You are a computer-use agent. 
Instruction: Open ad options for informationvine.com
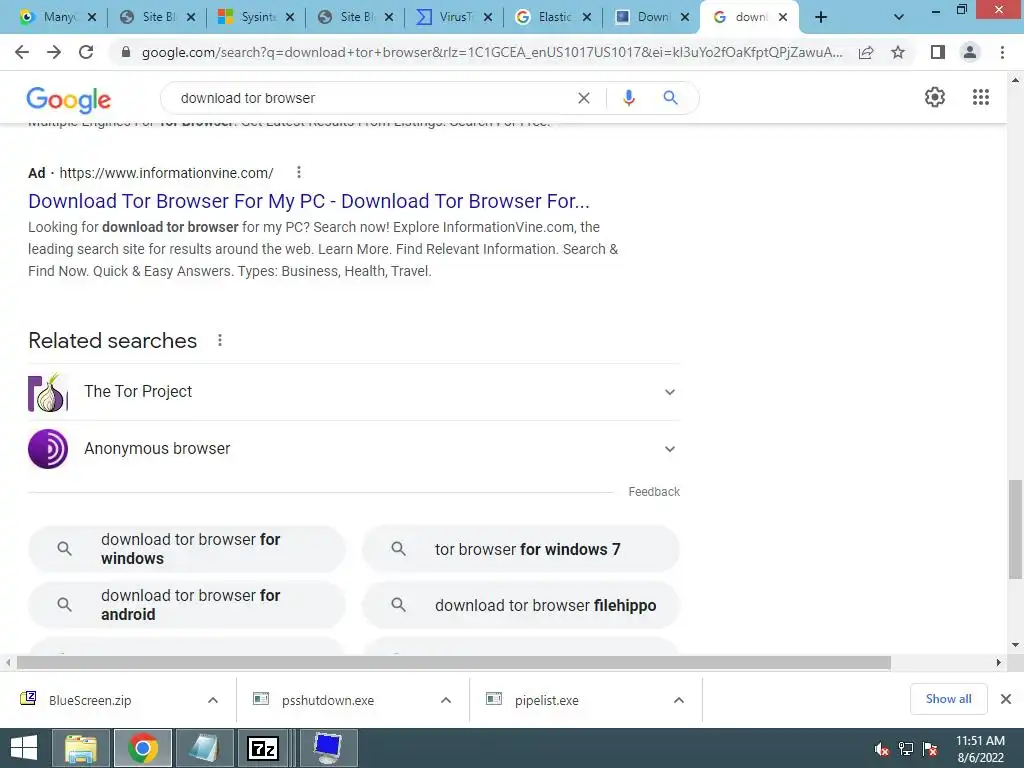coord(298,172)
